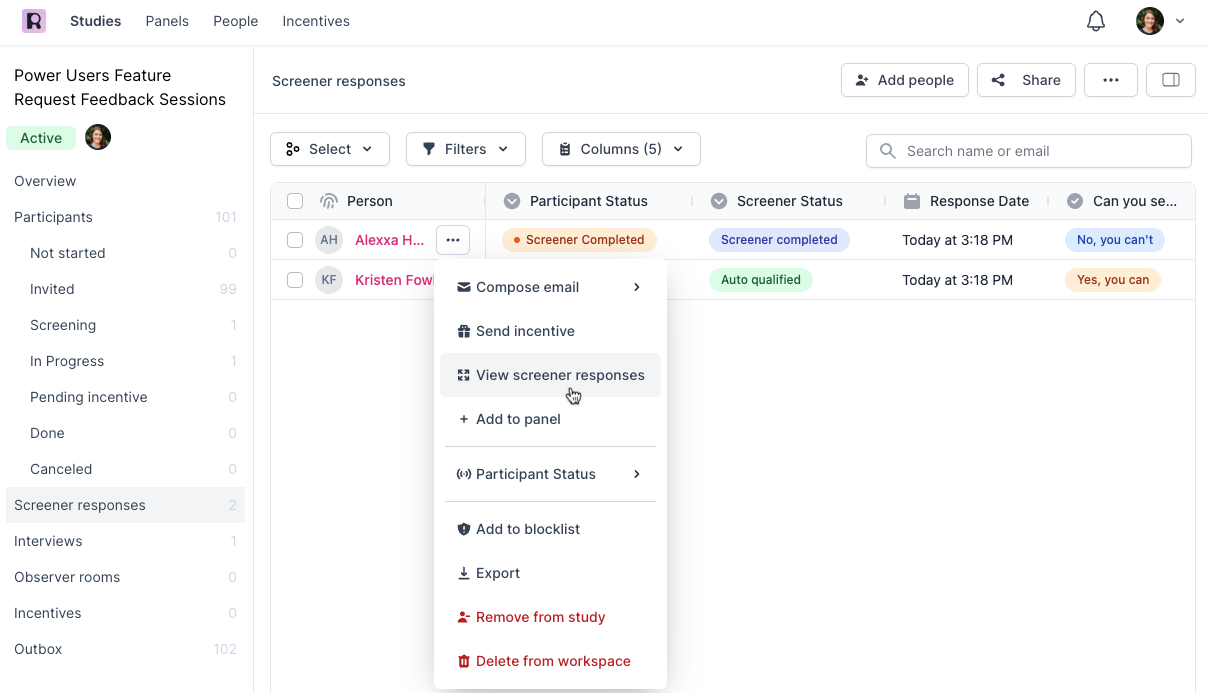The height and width of the screenshot is (693, 1209).
Task: Click the row actions ellipsis for Alexxa
Action: point(453,240)
